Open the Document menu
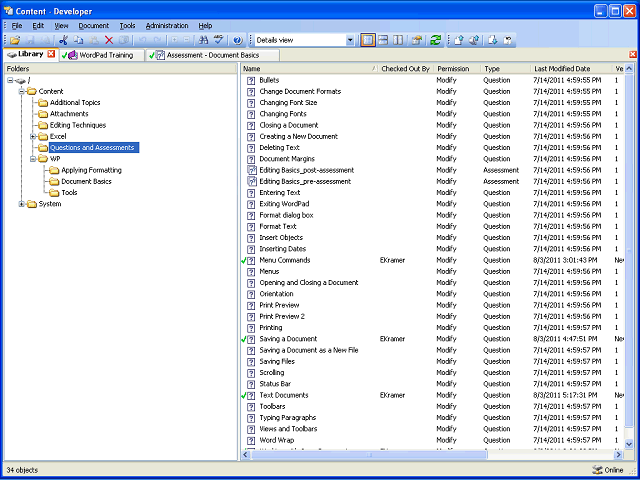 point(94,26)
